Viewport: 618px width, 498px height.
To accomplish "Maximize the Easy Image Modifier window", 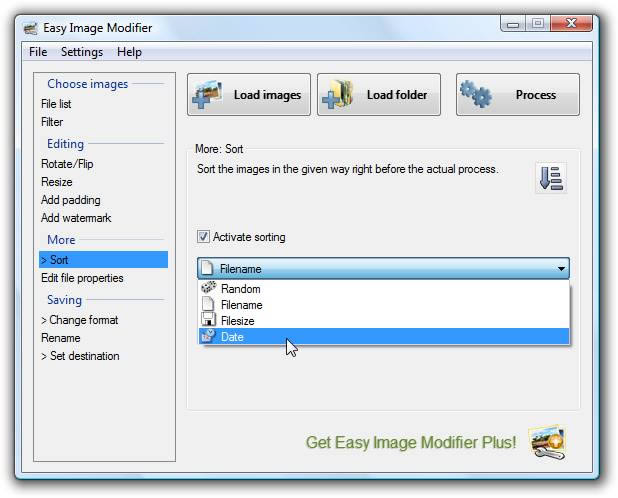I will 538,24.
